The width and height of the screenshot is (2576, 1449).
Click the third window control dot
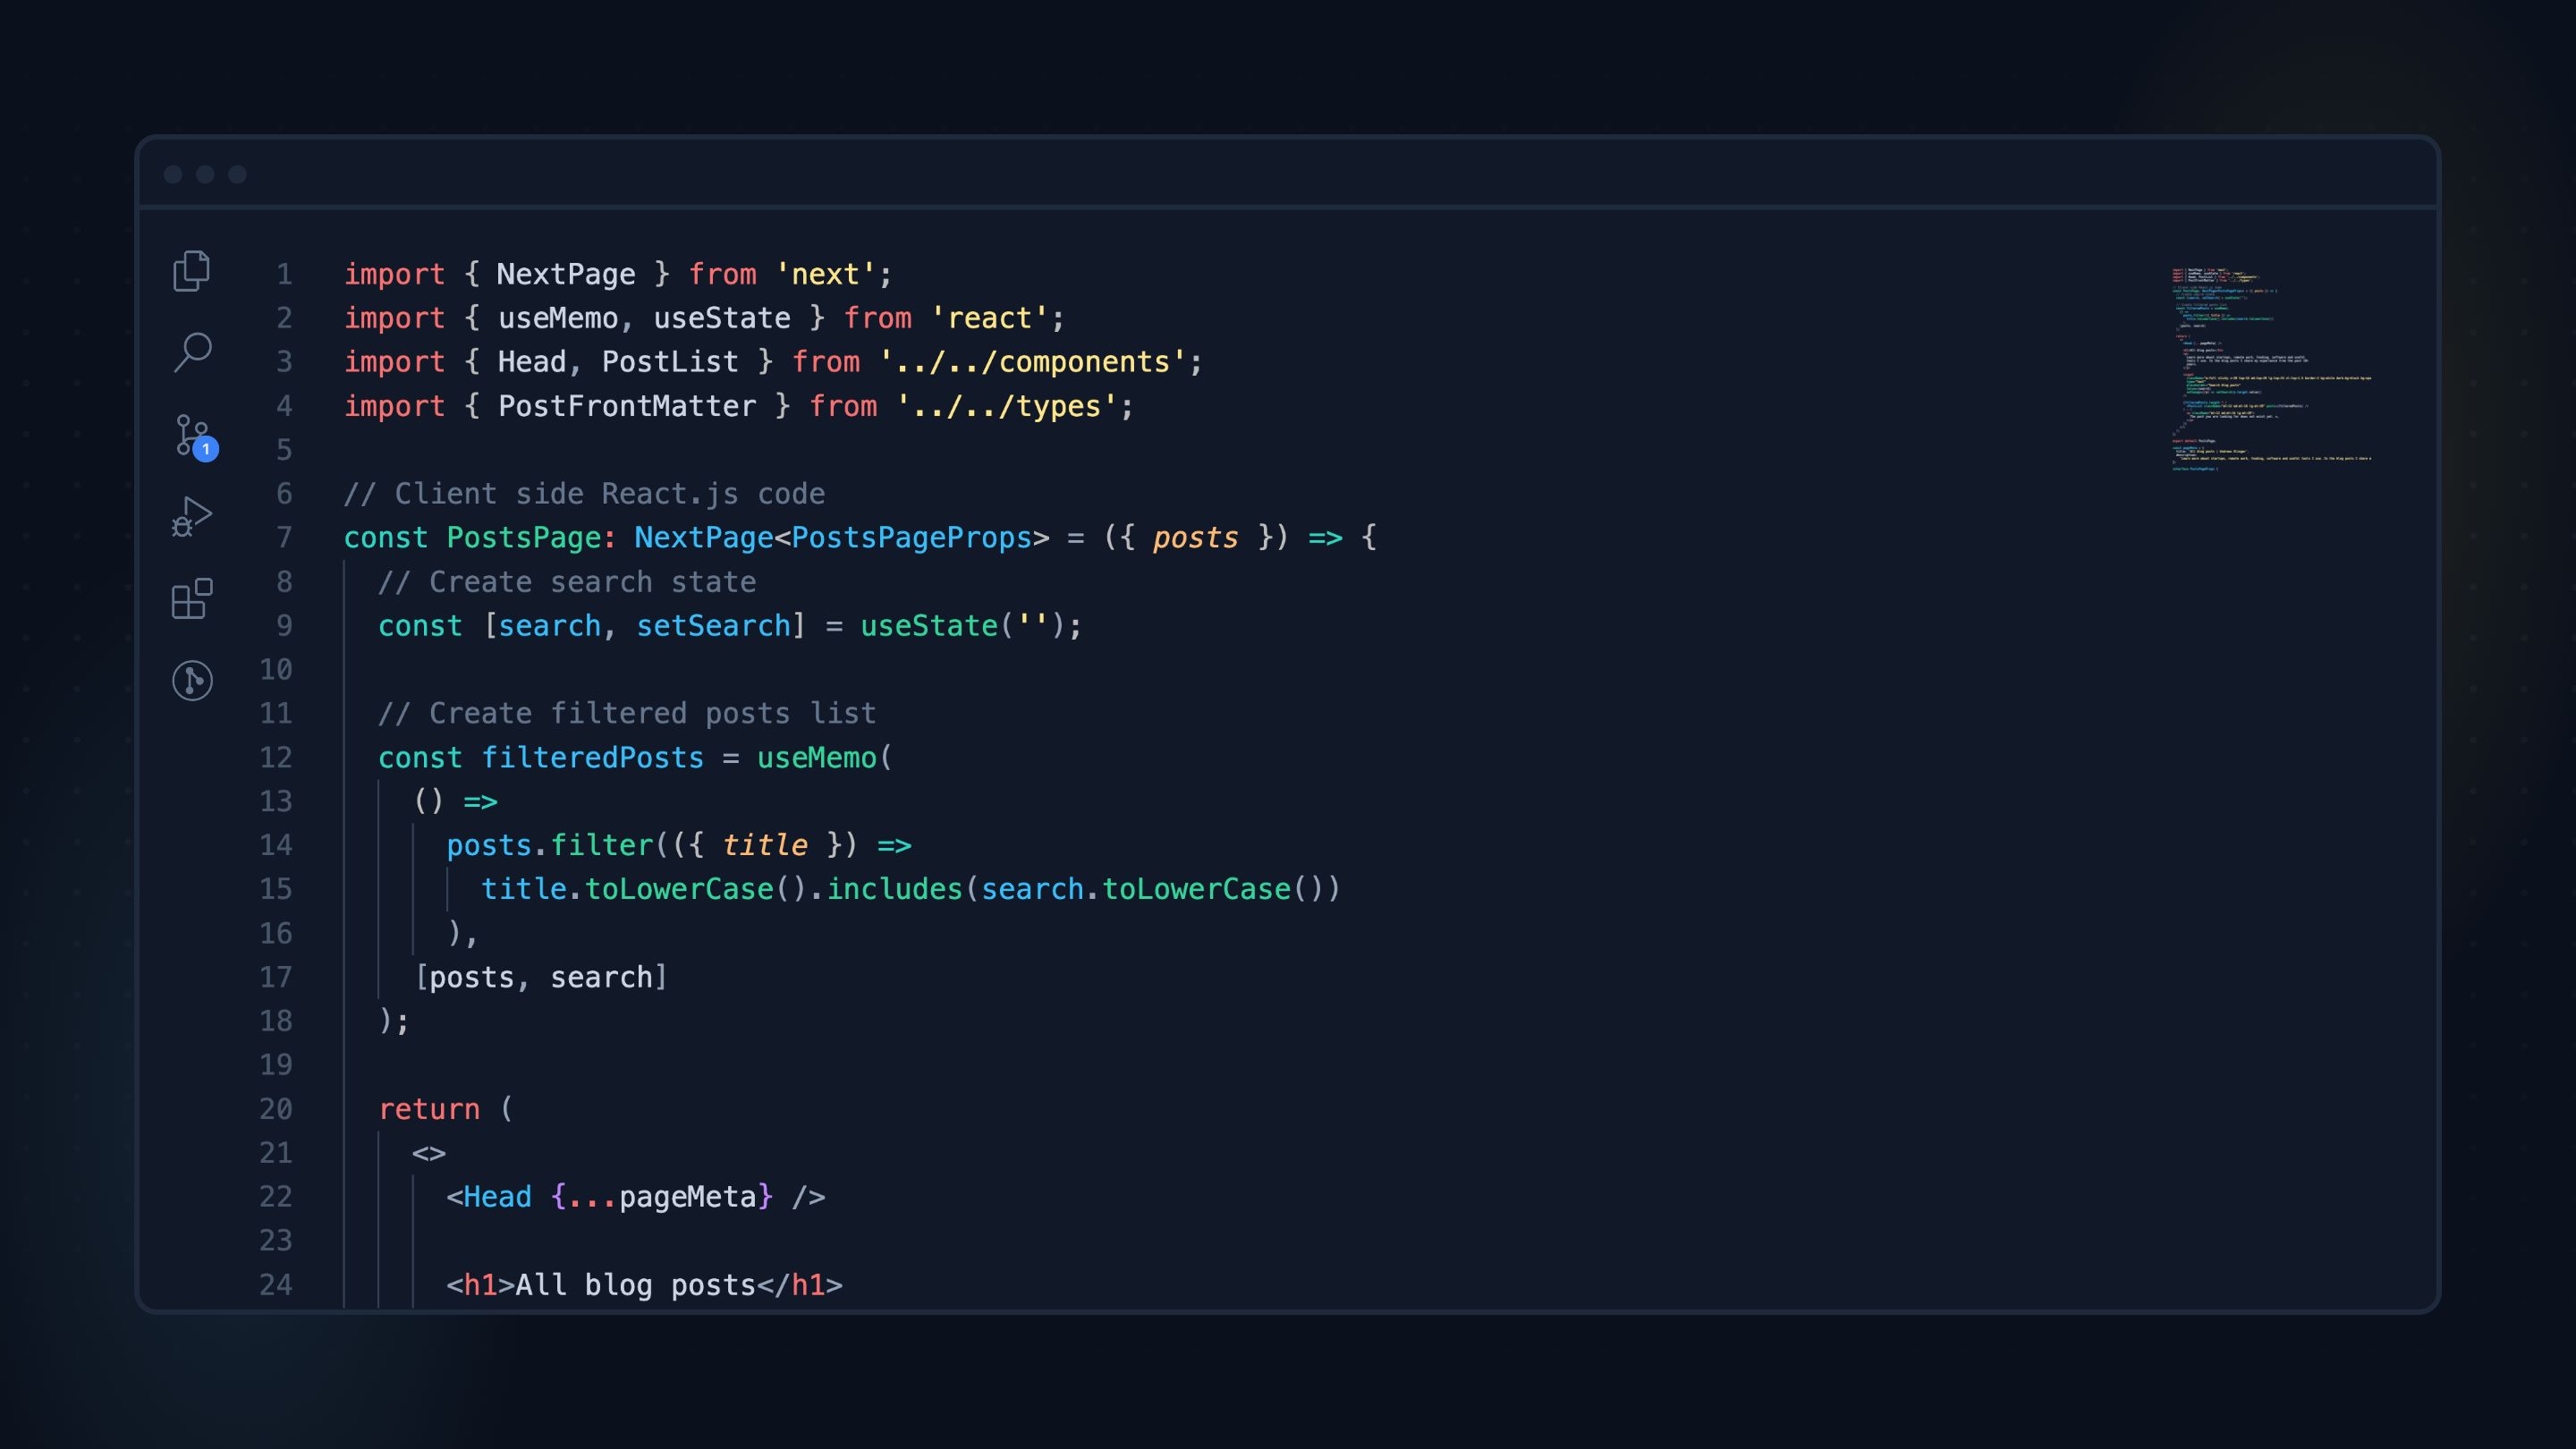click(x=237, y=175)
